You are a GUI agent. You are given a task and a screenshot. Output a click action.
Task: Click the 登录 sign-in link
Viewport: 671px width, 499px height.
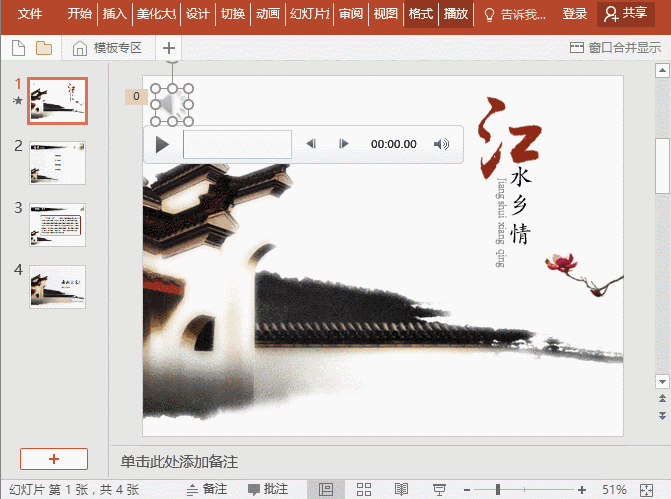tap(574, 14)
